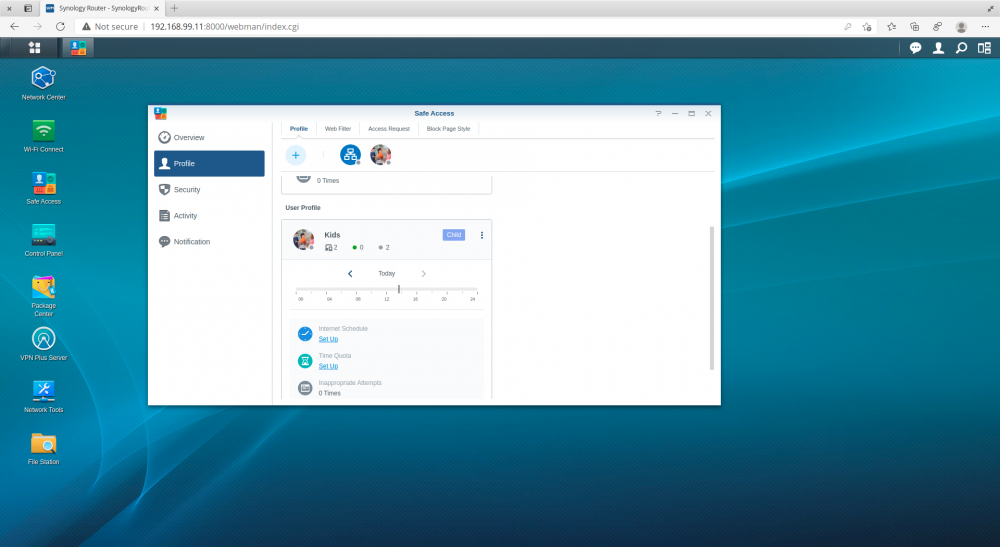Click the device count icon on the Kids card
Screen dimensions: 1000x547
pyautogui.click(x=328, y=247)
